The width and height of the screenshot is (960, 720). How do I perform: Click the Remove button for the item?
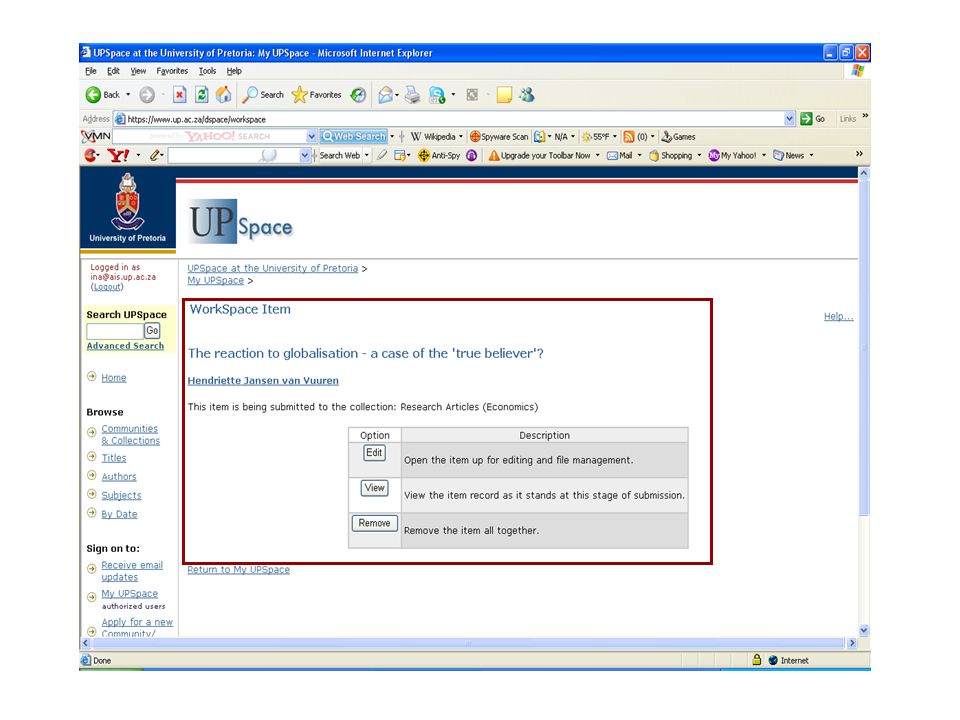pyautogui.click(x=374, y=523)
